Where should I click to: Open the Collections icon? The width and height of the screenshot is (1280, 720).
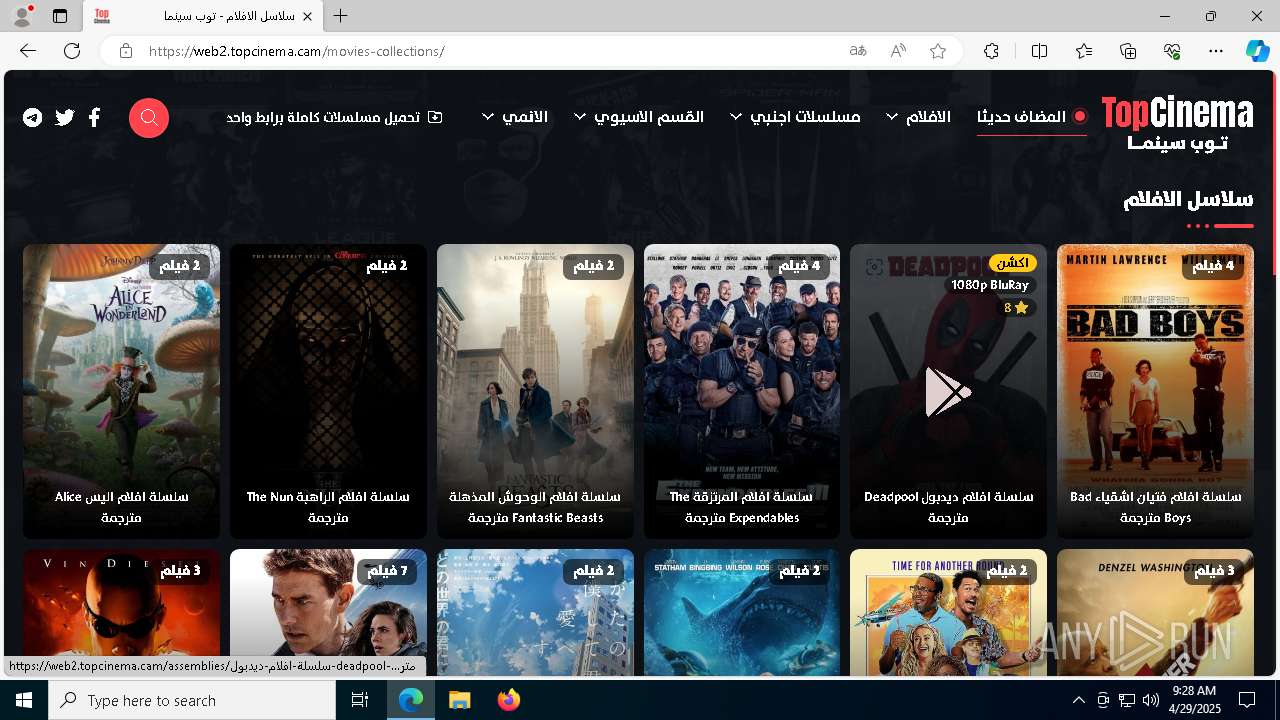tap(1128, 51)
